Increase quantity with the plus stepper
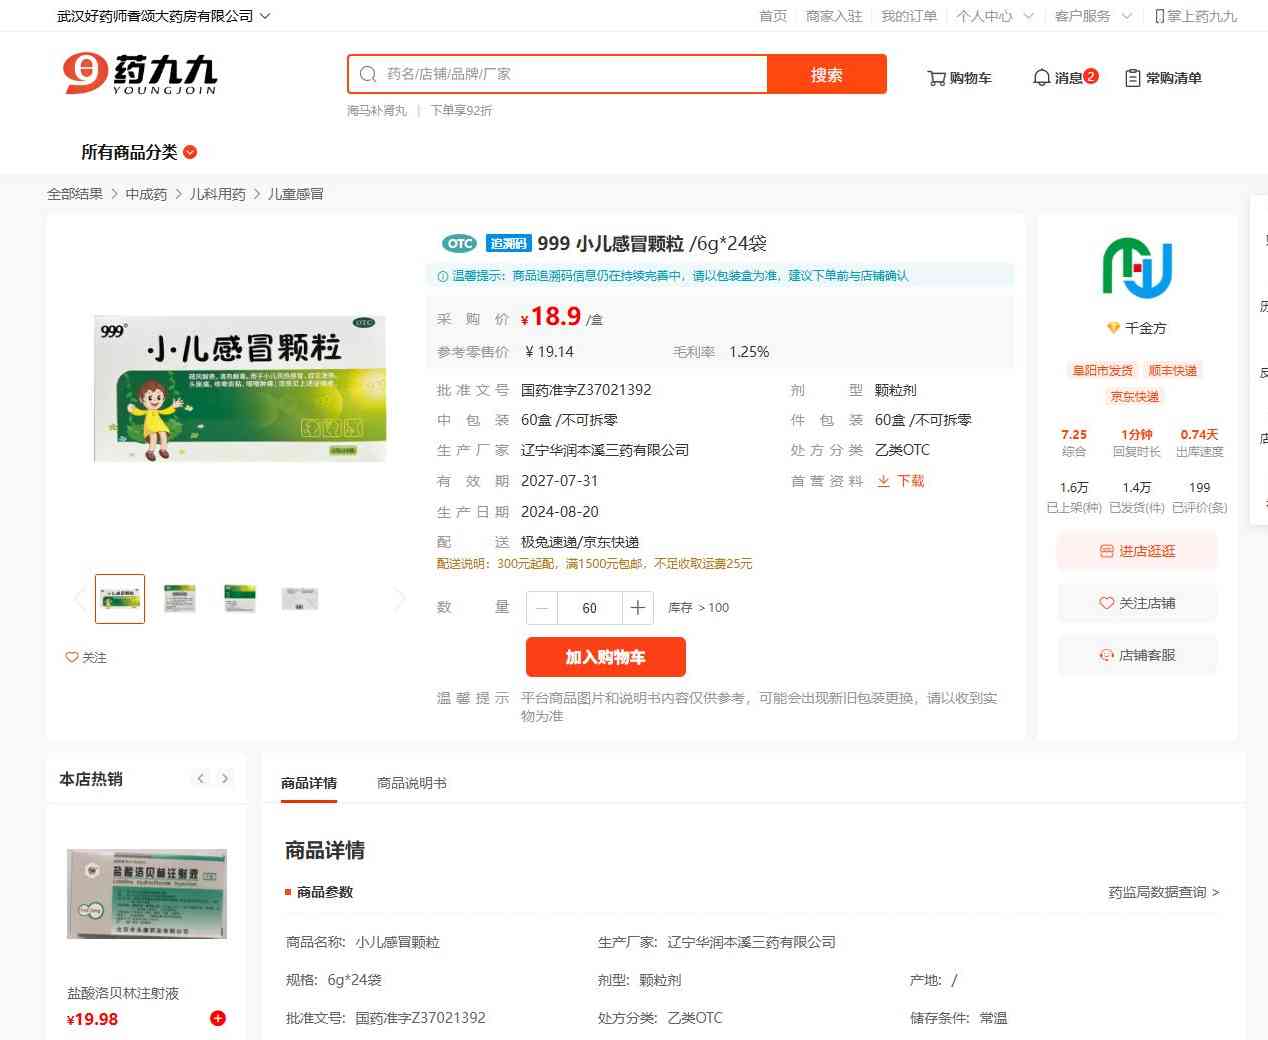1268x1040 pixels. 638,608
